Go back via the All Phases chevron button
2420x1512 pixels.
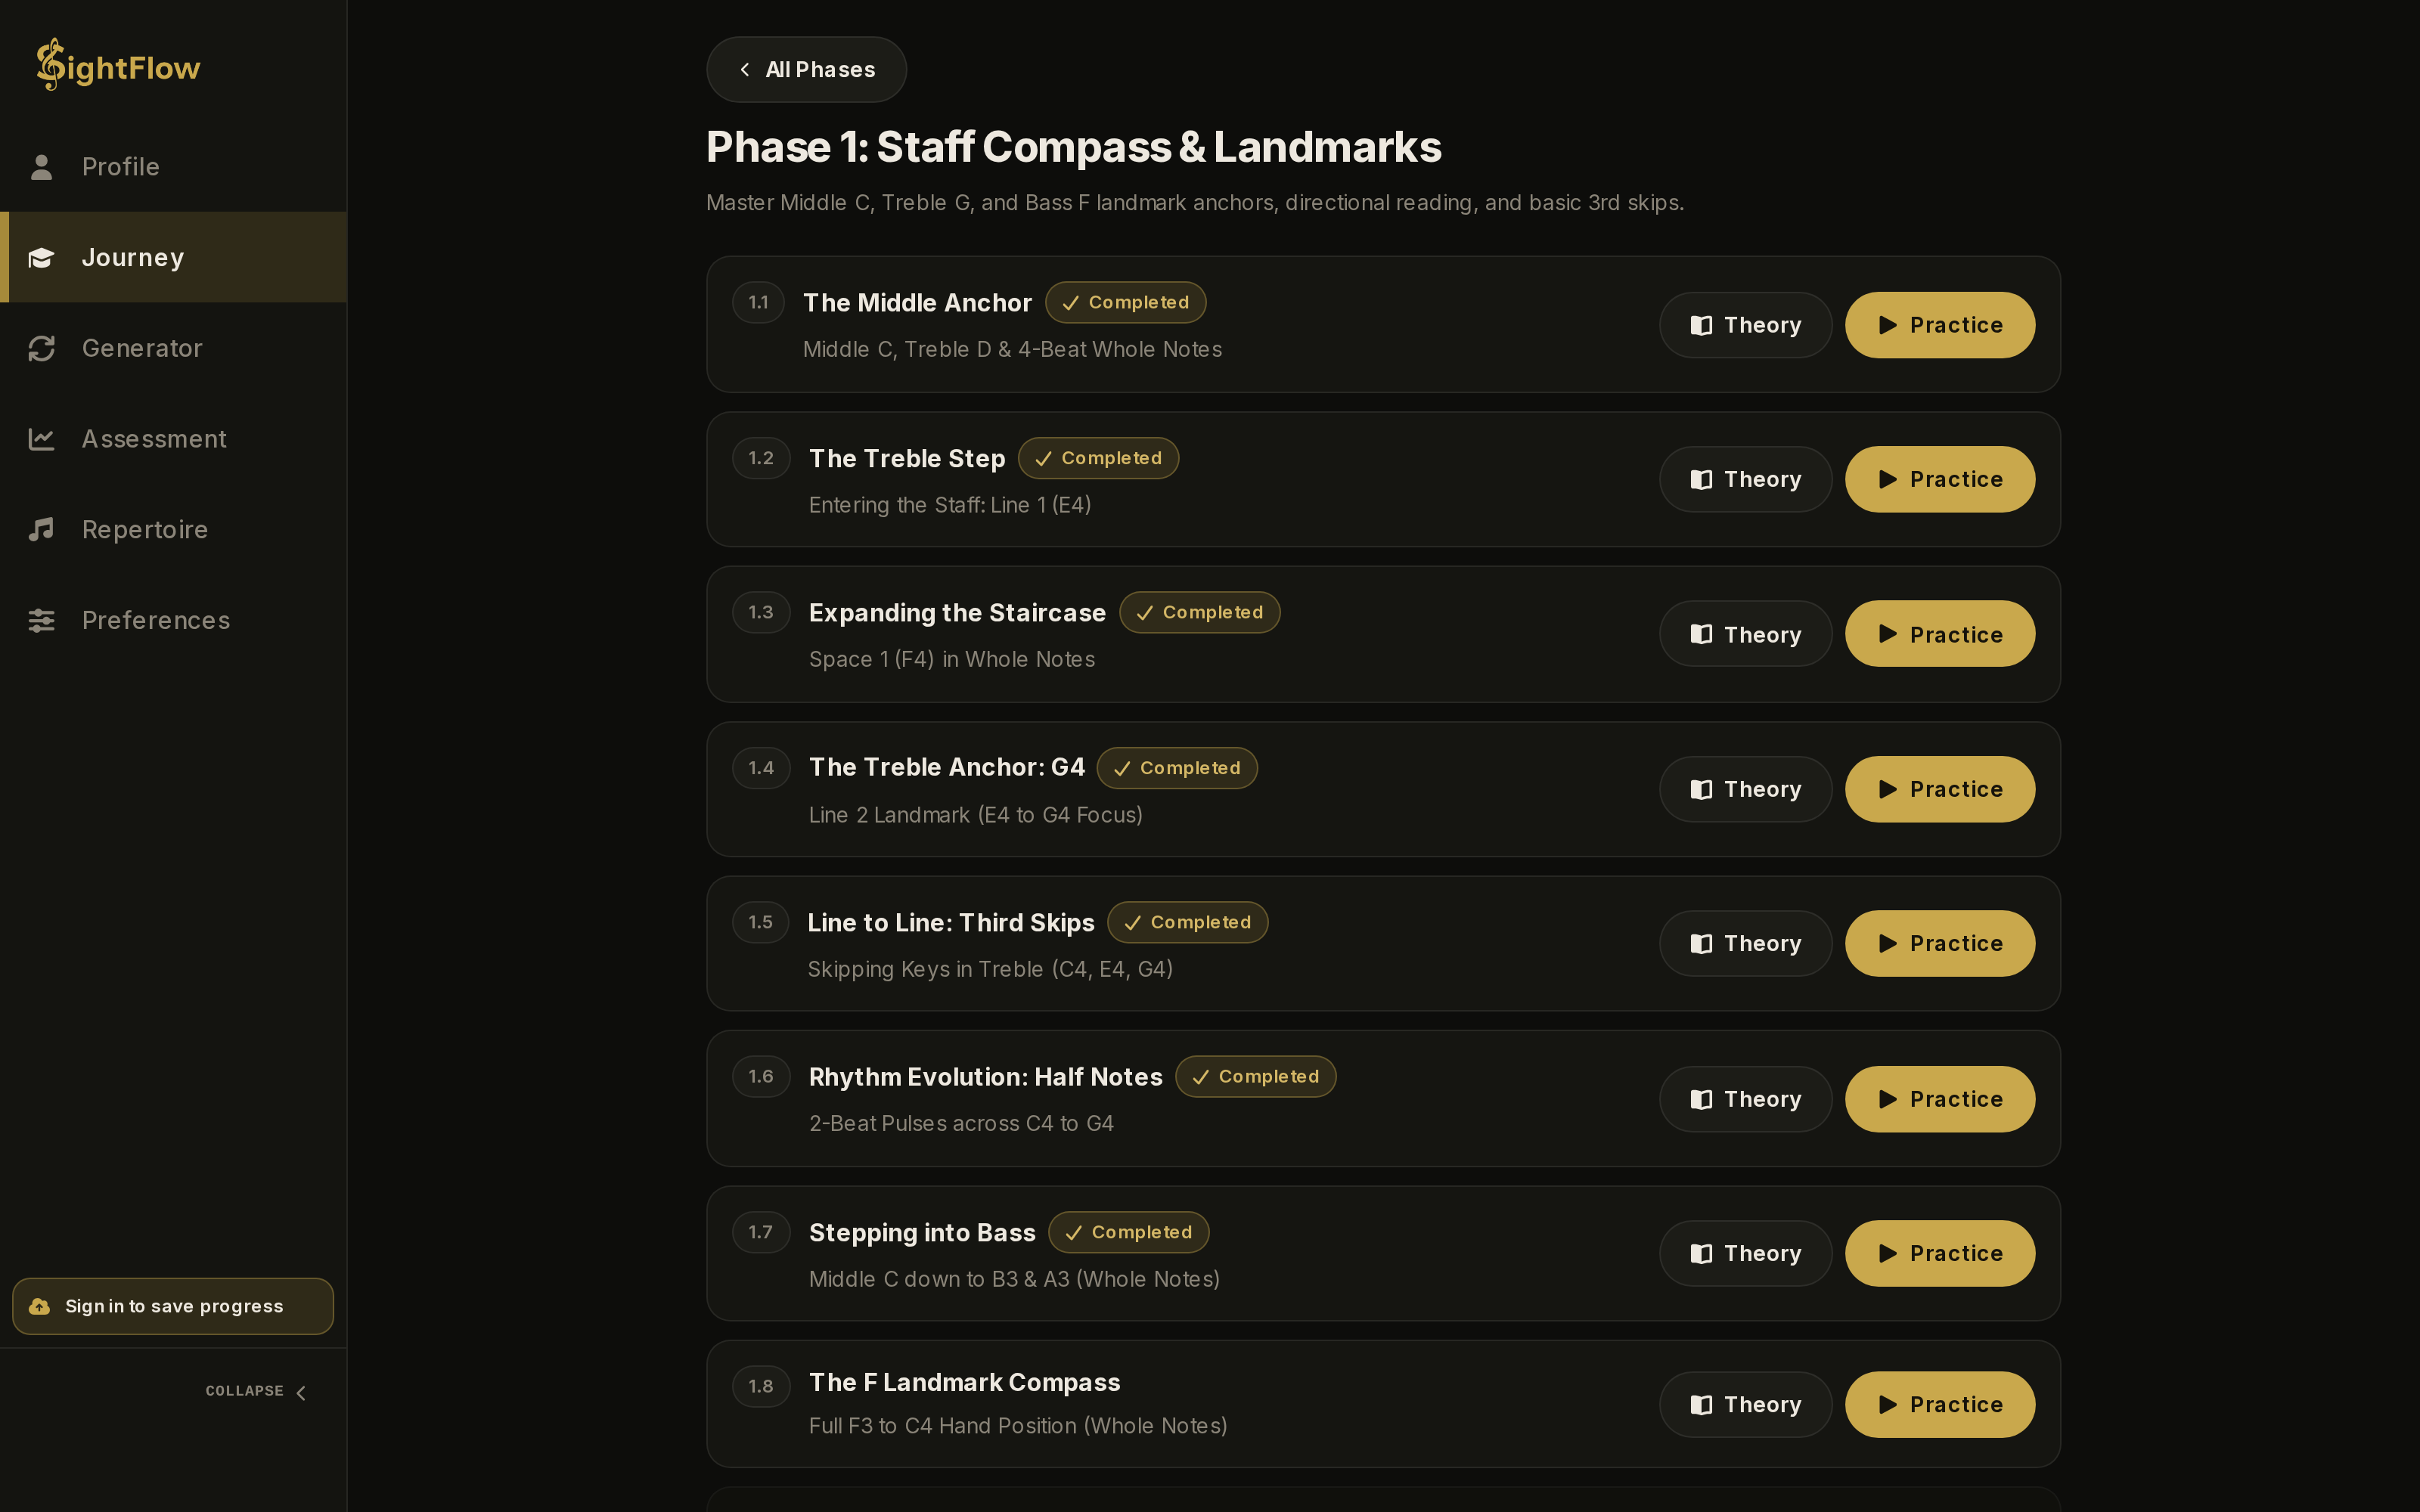click(x=806, y=69)
